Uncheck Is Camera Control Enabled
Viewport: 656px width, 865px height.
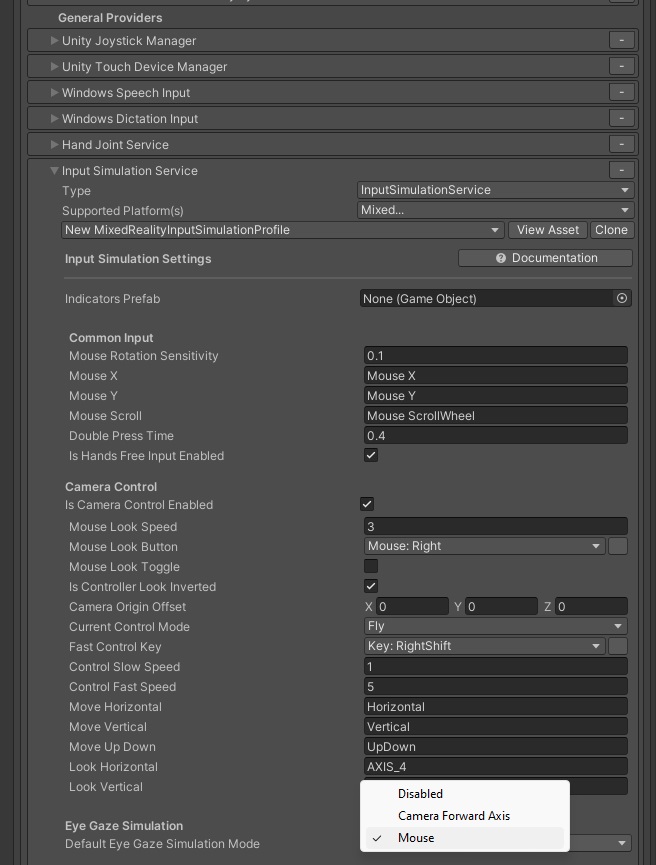pos(367,504)
